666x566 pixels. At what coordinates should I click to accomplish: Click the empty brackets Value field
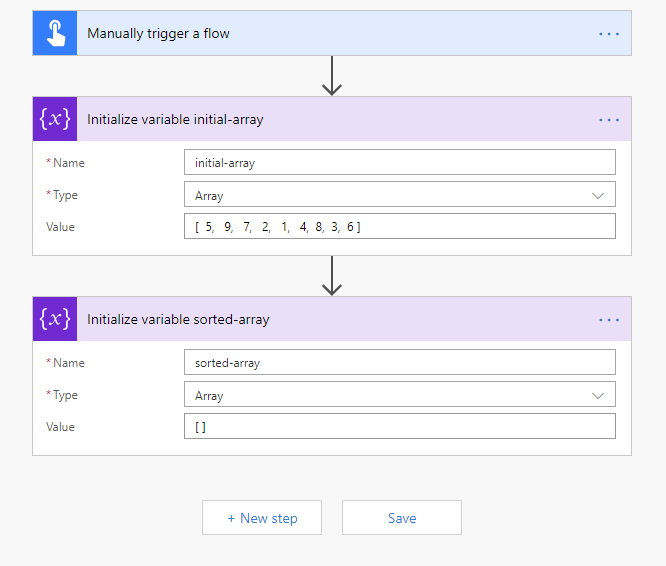tap(399, 427)
